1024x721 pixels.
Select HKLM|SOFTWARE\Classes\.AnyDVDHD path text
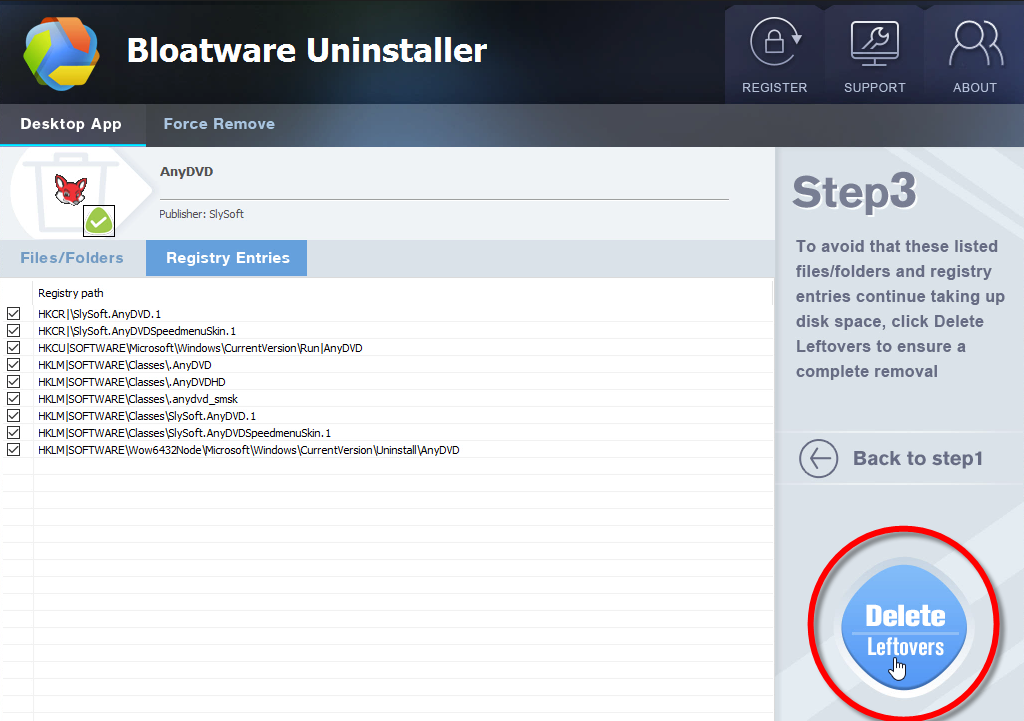tap(131, 382)
